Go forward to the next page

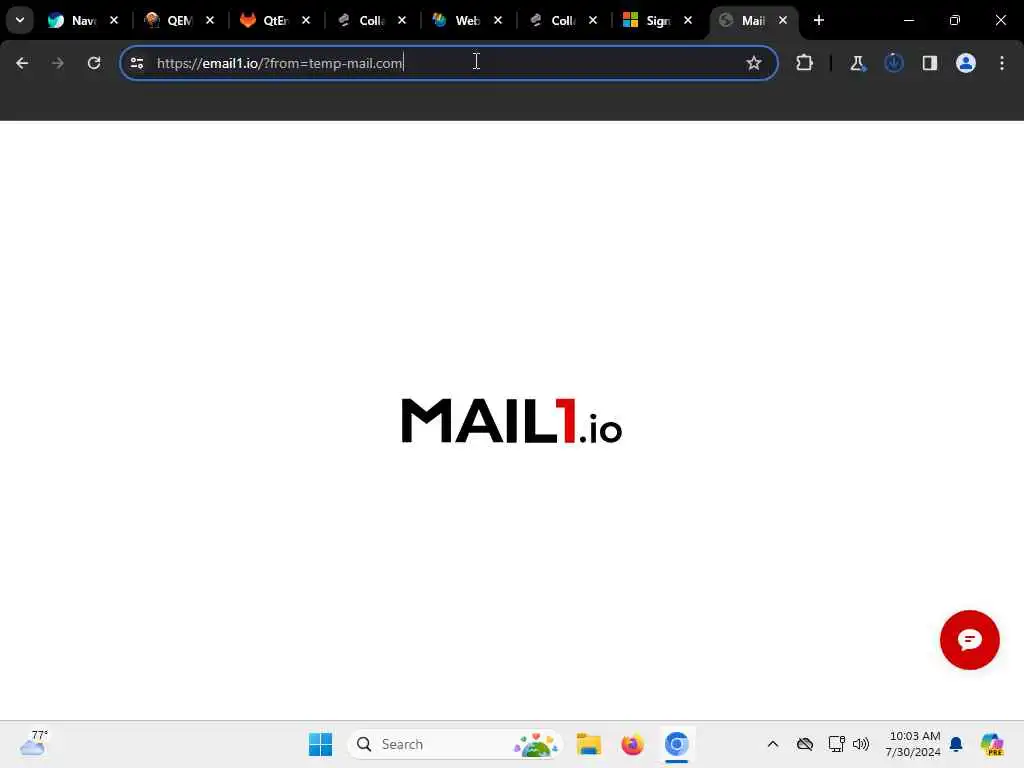(57, 63)
